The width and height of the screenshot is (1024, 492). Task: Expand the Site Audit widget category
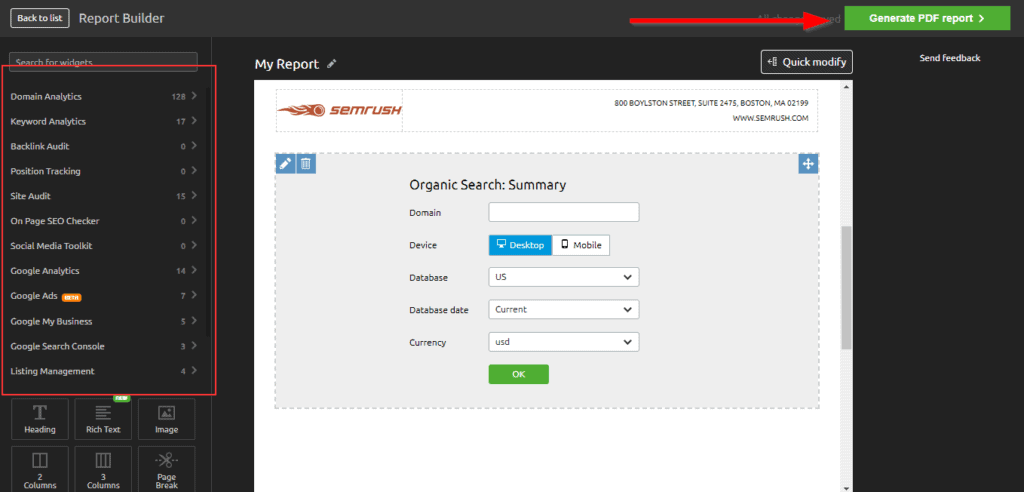point(103,196)
